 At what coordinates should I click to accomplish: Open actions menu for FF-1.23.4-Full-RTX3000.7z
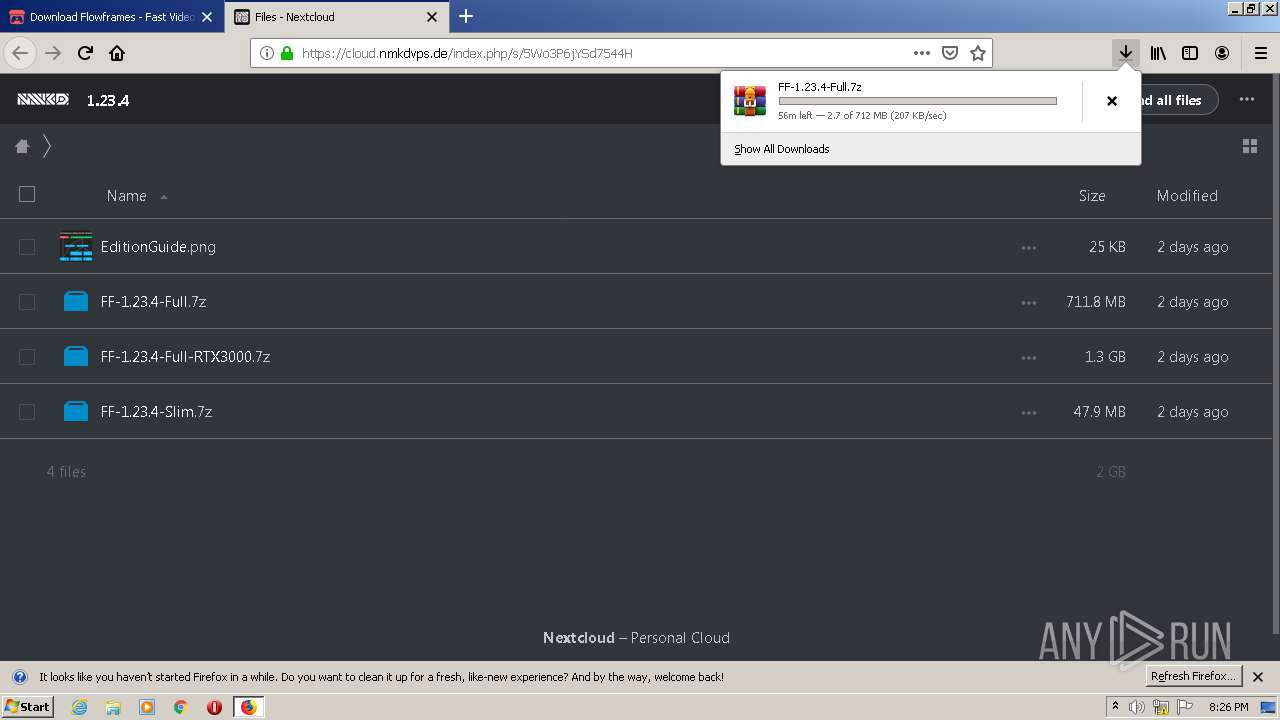(x=1029, y=357)
